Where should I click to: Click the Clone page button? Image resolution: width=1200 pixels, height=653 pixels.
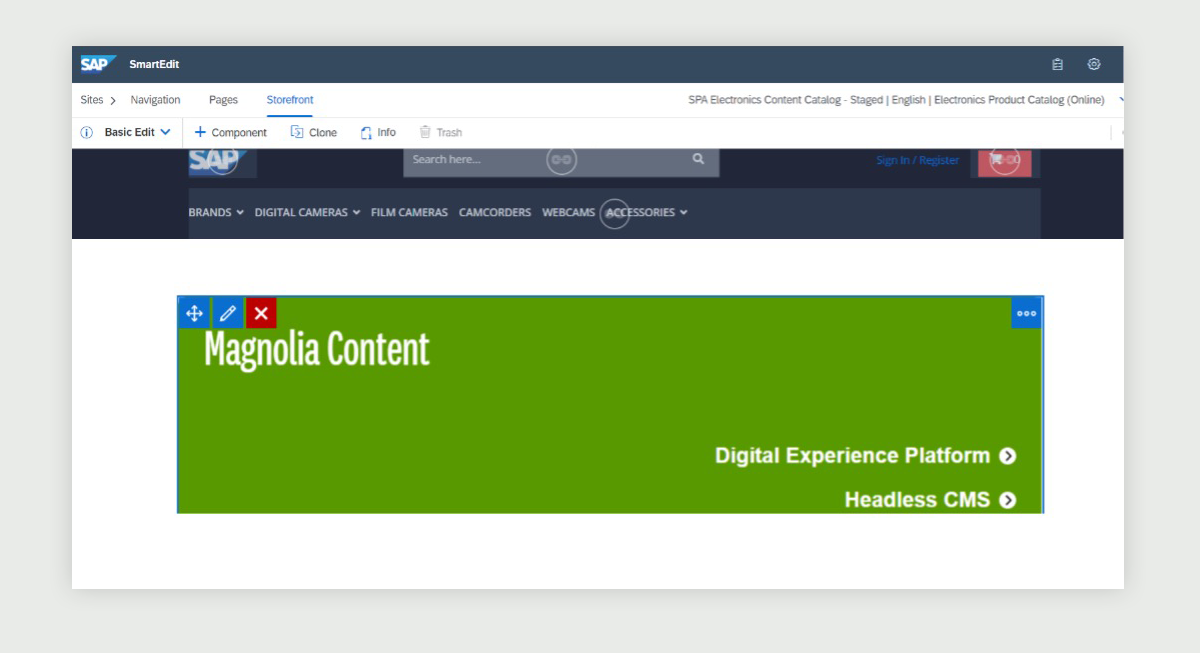[x=314, y=133]
